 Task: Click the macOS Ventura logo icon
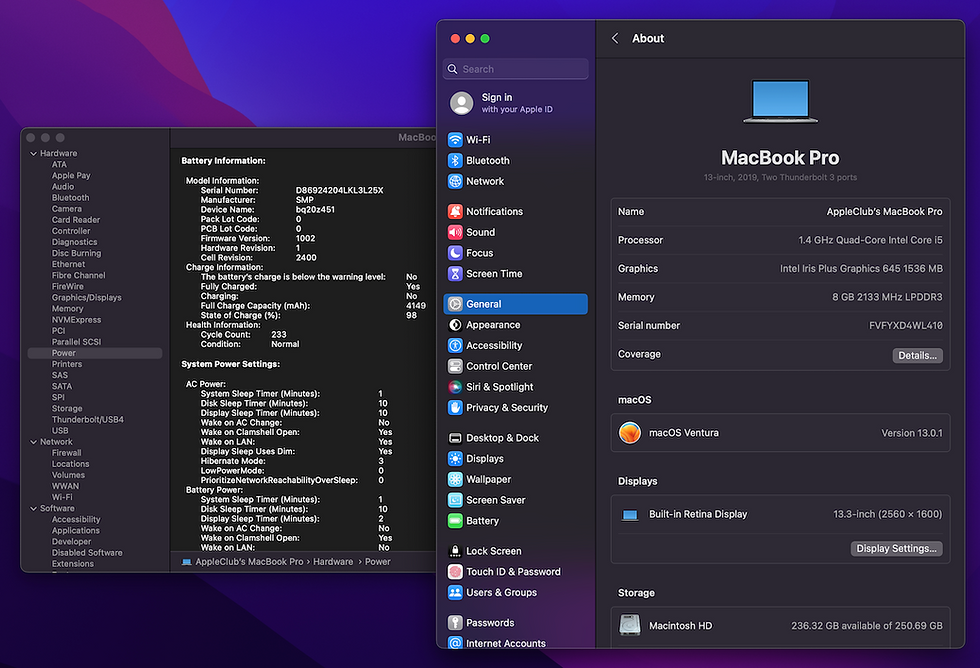tap(629, 432)
